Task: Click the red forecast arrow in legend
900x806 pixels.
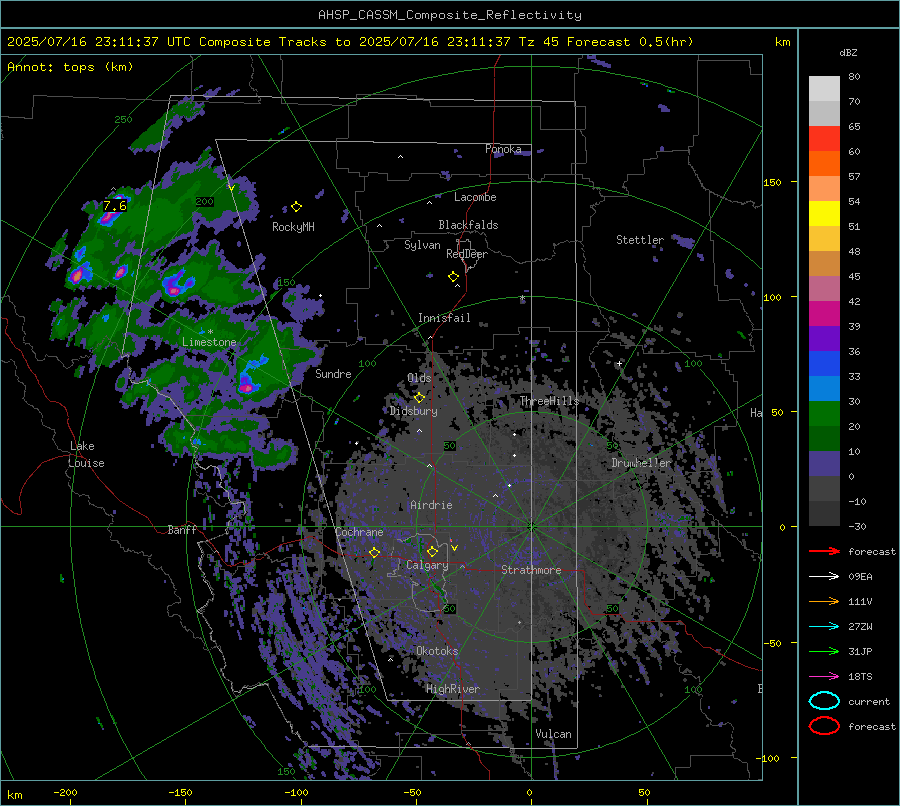Action: [x=824, y=552]
